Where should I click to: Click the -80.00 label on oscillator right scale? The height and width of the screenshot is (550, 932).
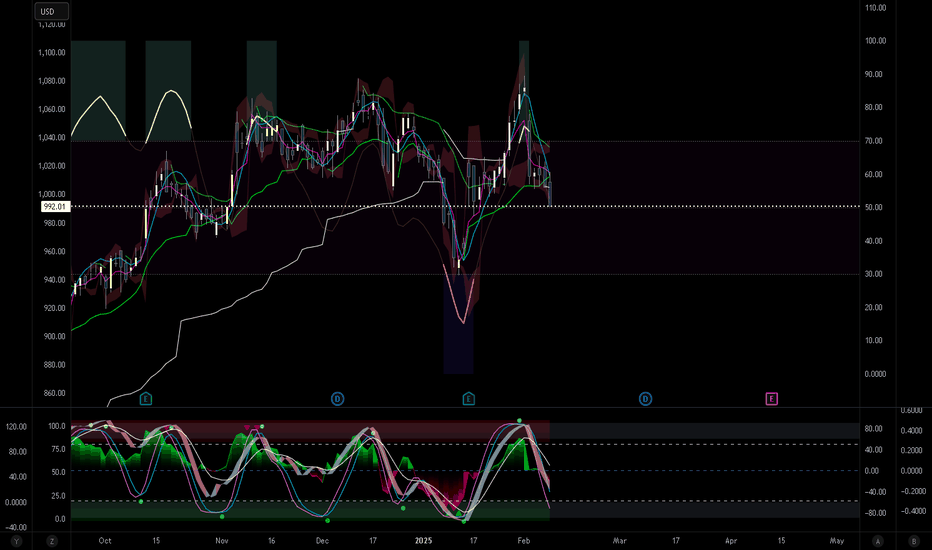(875, 513)
